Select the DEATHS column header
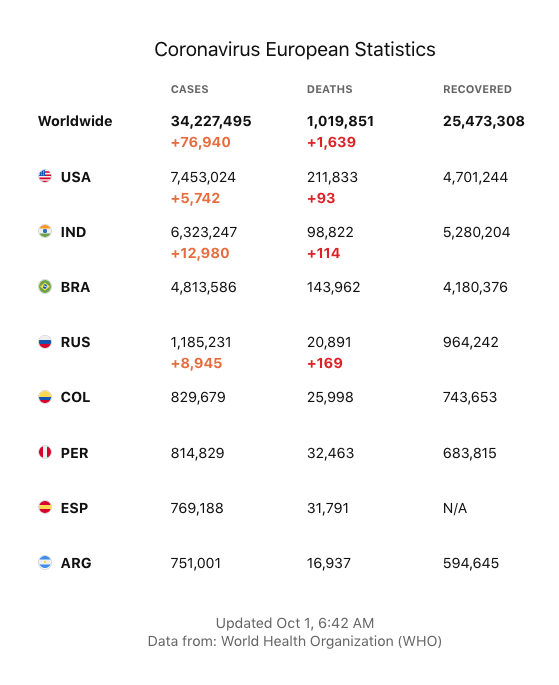This screenshot has width=559, height=685. pyautogui.click(x=329, y=89)
